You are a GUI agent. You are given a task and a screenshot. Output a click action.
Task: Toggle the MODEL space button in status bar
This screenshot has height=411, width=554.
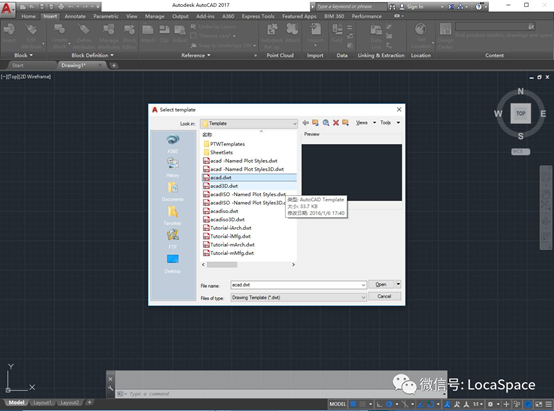pos(337,404)
